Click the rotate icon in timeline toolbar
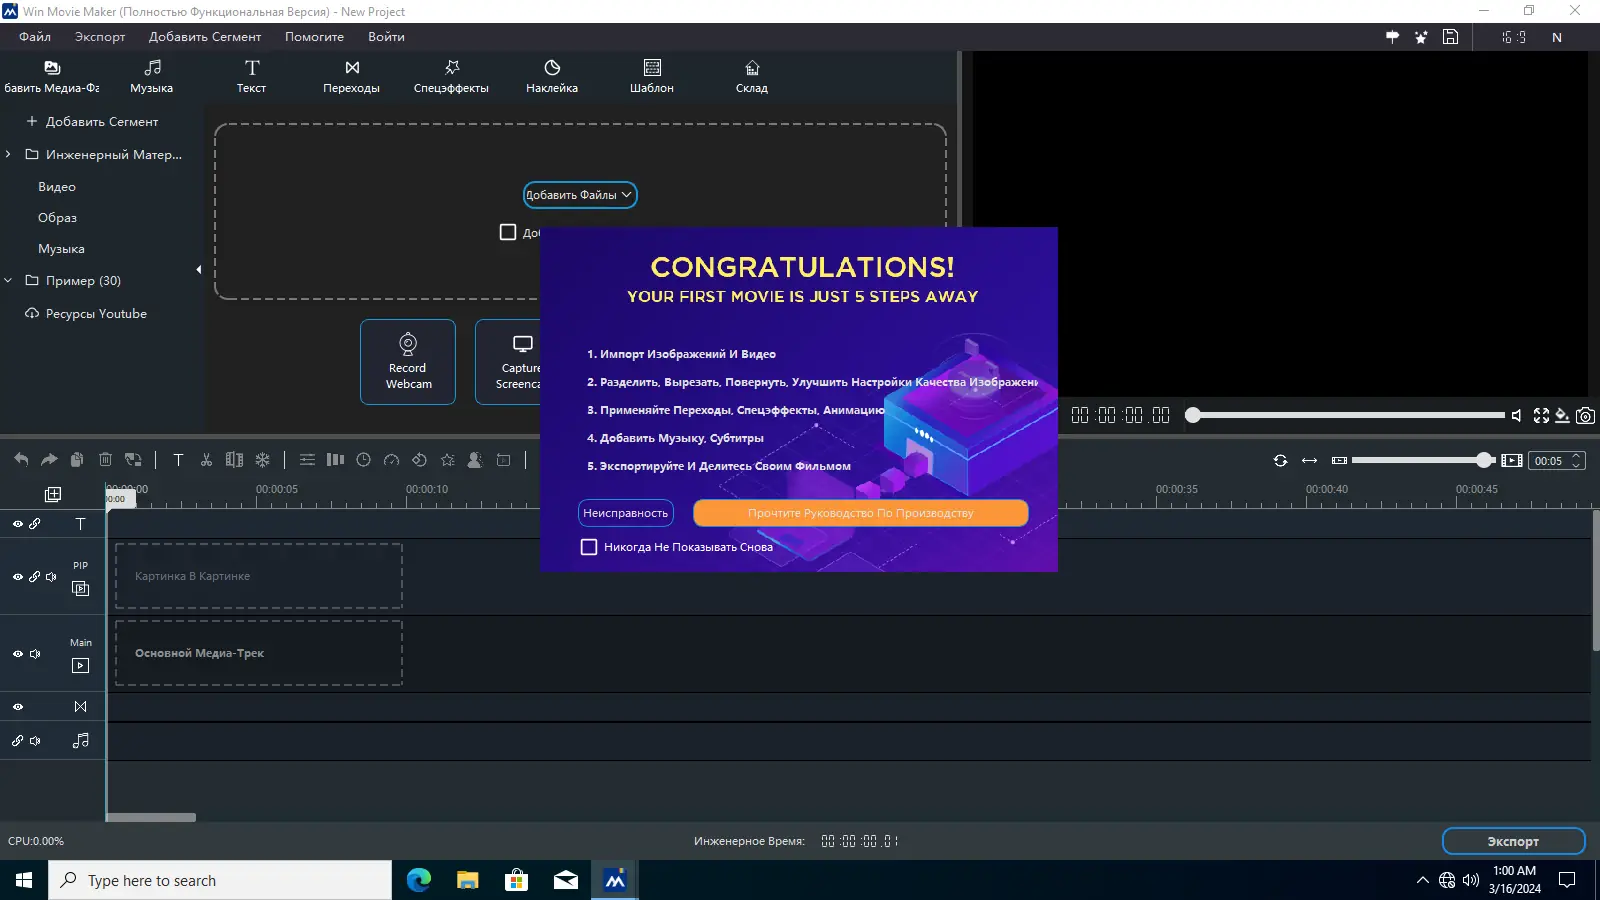 (420, 460)
